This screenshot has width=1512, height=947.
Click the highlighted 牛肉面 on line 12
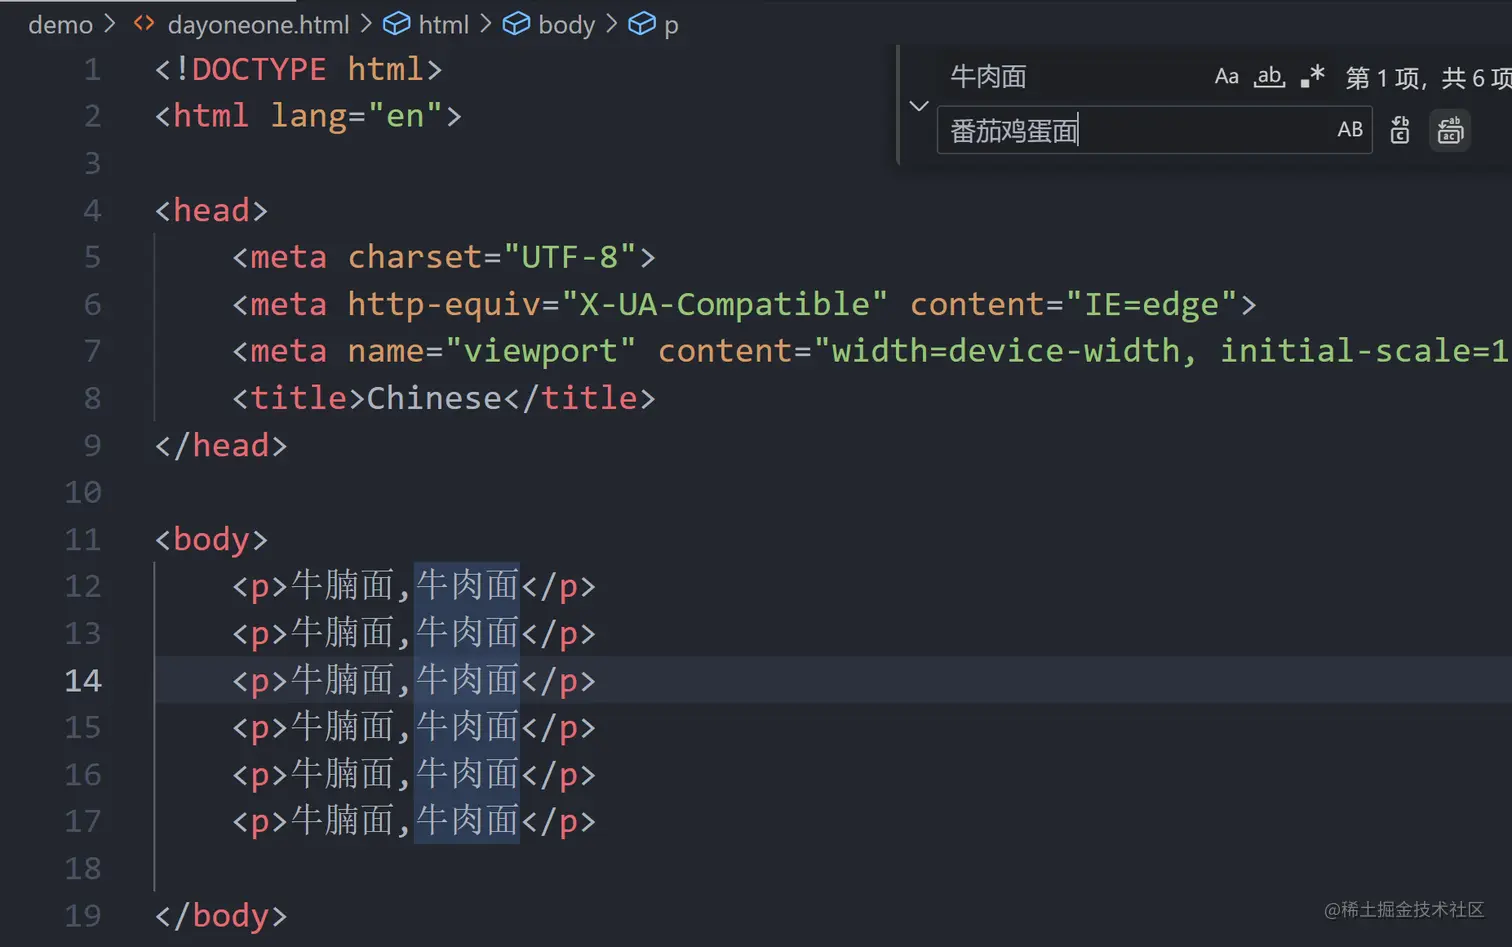(x=467, y=586)
